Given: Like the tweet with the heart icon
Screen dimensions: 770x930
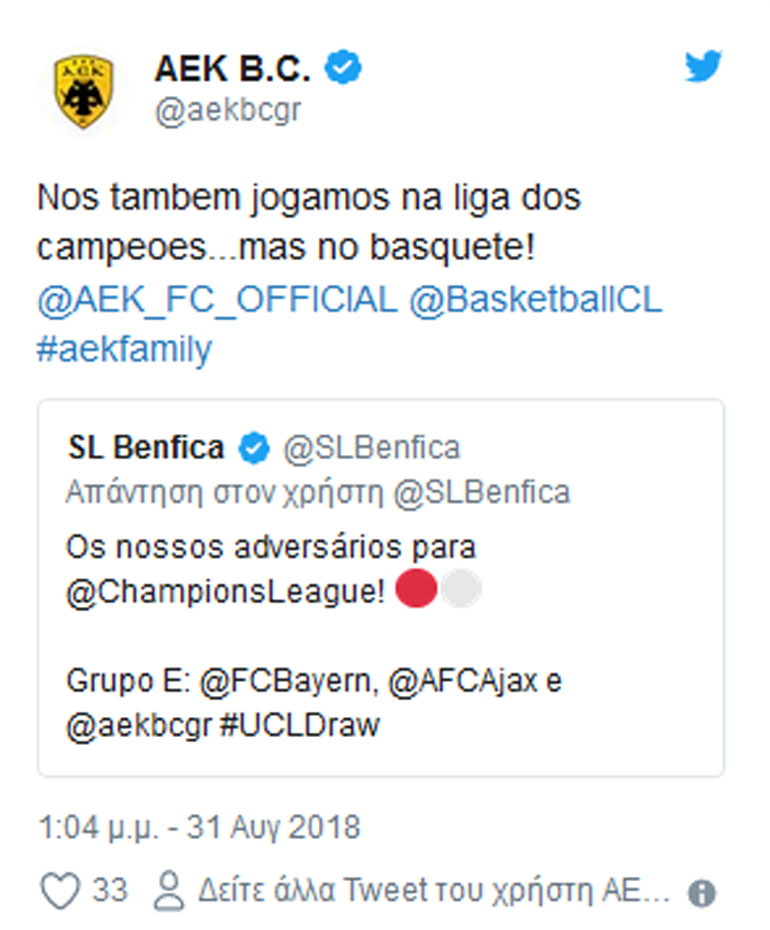Looking at the screenshot, I should coord(59,890).
